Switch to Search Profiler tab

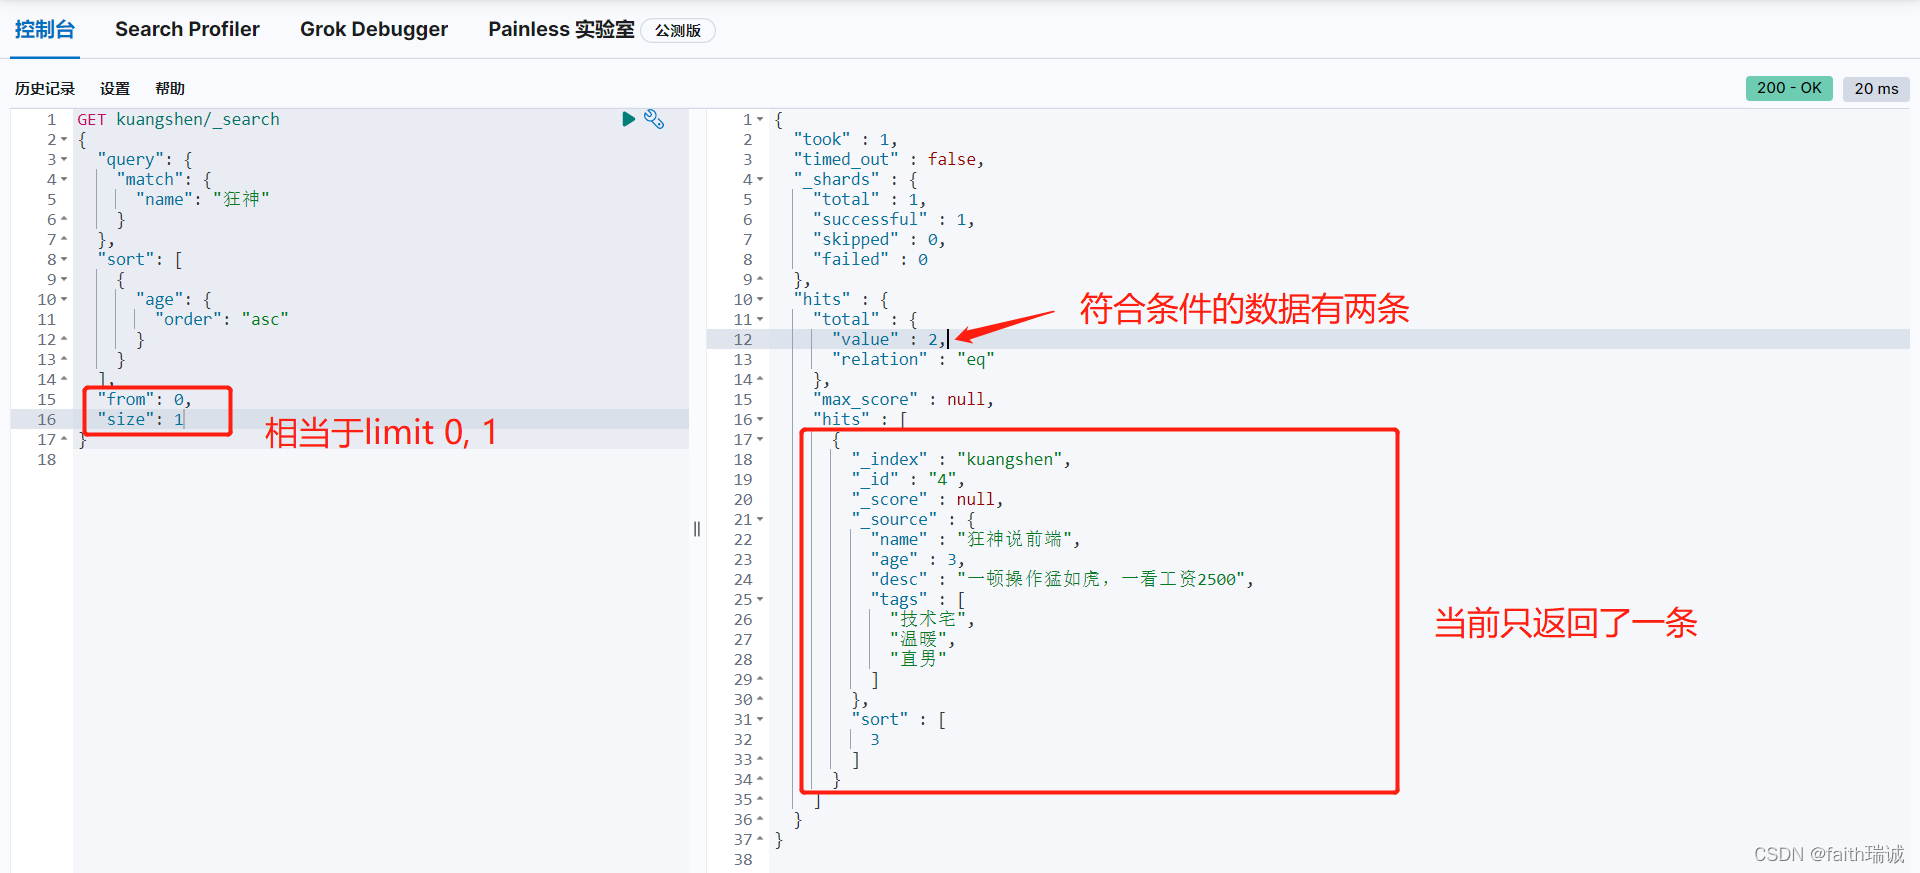pyautogui.click(x=187, y=29)
